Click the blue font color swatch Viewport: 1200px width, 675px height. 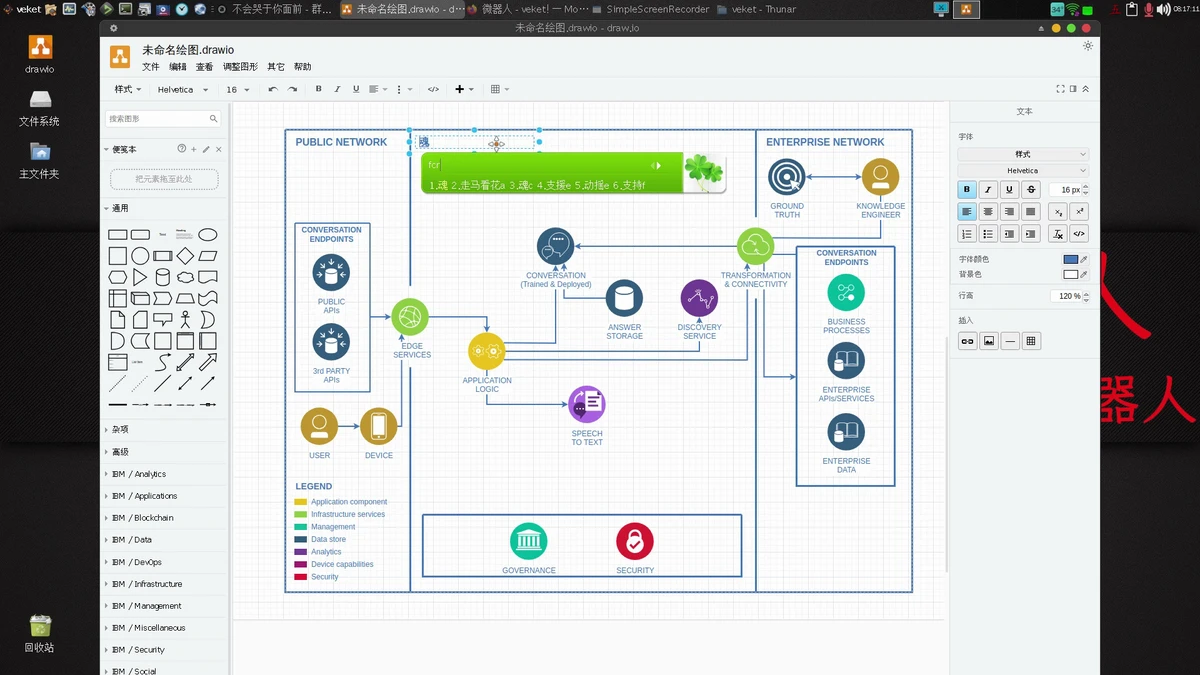coord(1070,260)
